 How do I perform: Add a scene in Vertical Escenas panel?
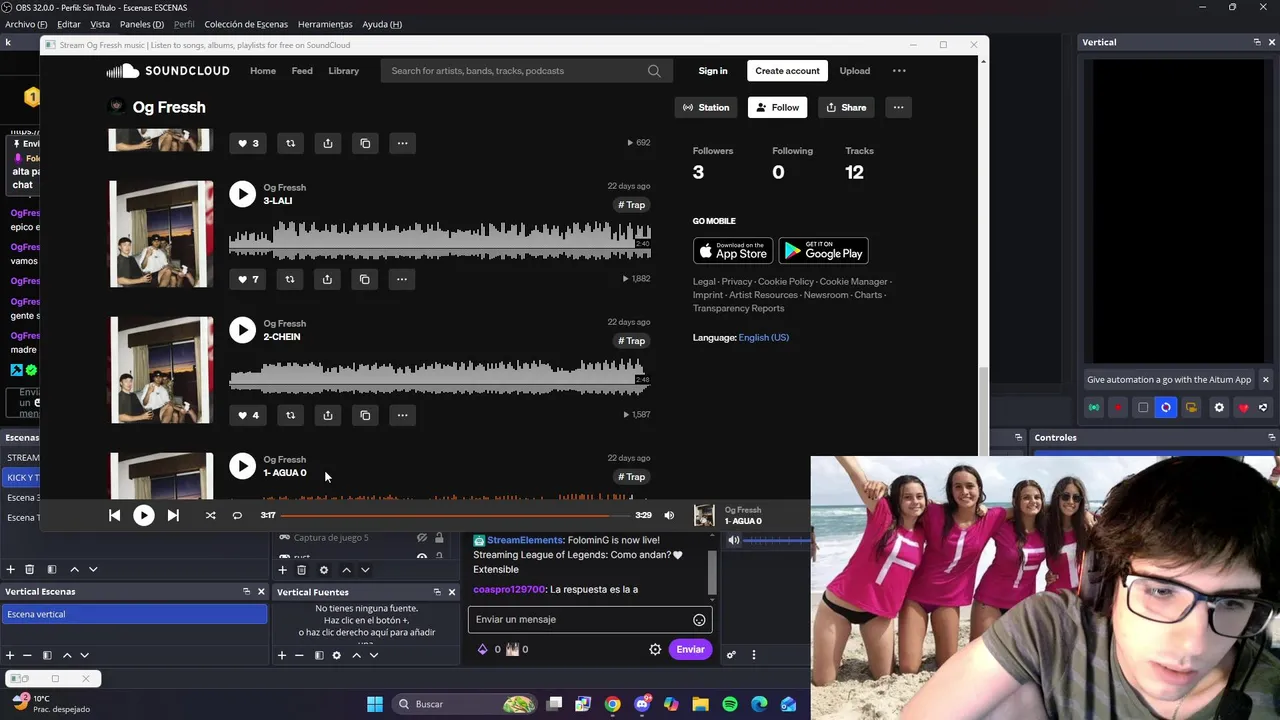click(x=10, y=655)
